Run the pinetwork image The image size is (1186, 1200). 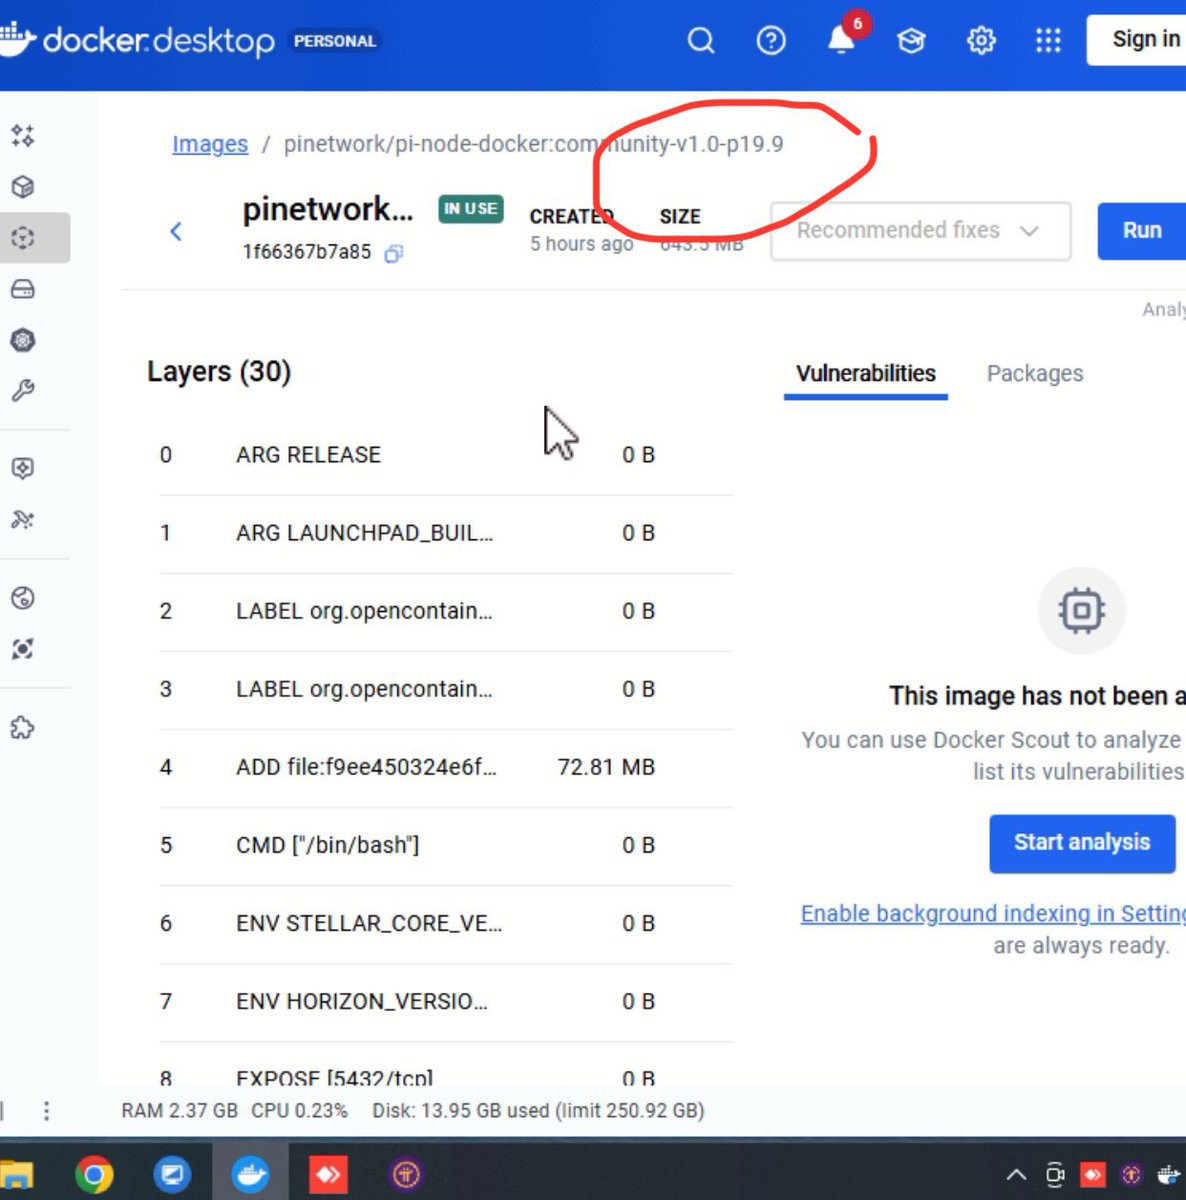point(1140,231)
